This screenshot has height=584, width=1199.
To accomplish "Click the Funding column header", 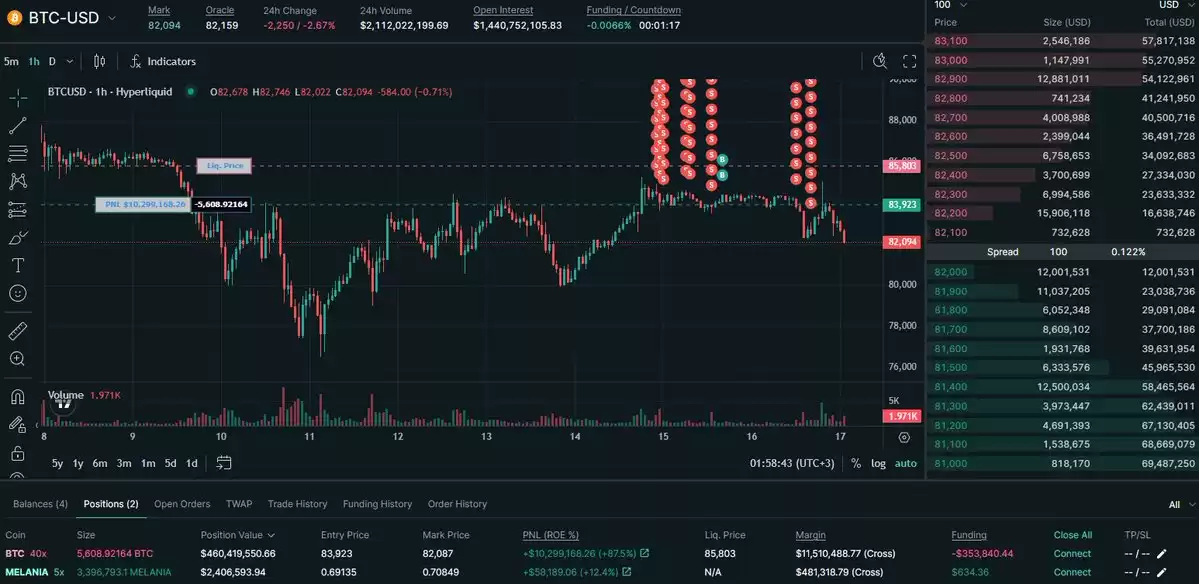I will pyautogui.click(x=969, y=535).
